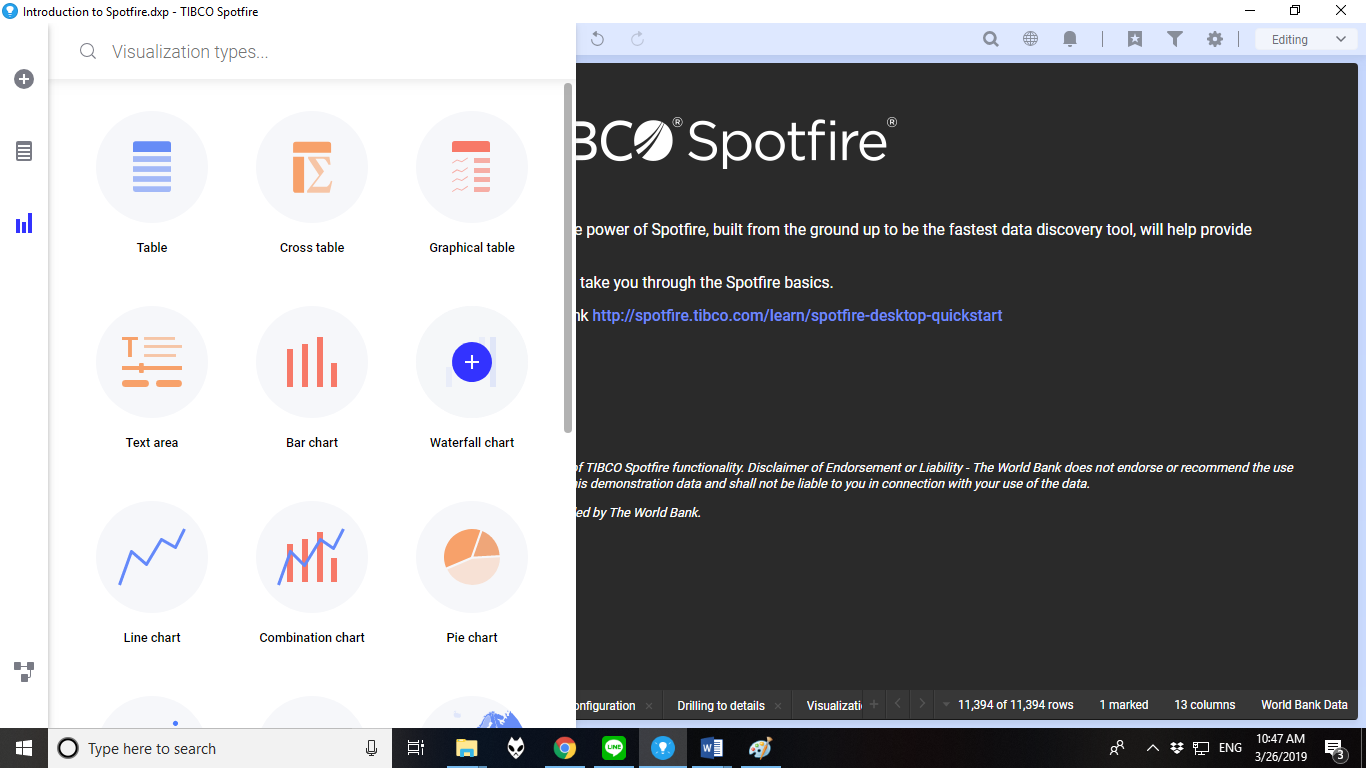Switch to the Drilling to details tab
This screenshot has width=1366, height=768.
(721, 705)
